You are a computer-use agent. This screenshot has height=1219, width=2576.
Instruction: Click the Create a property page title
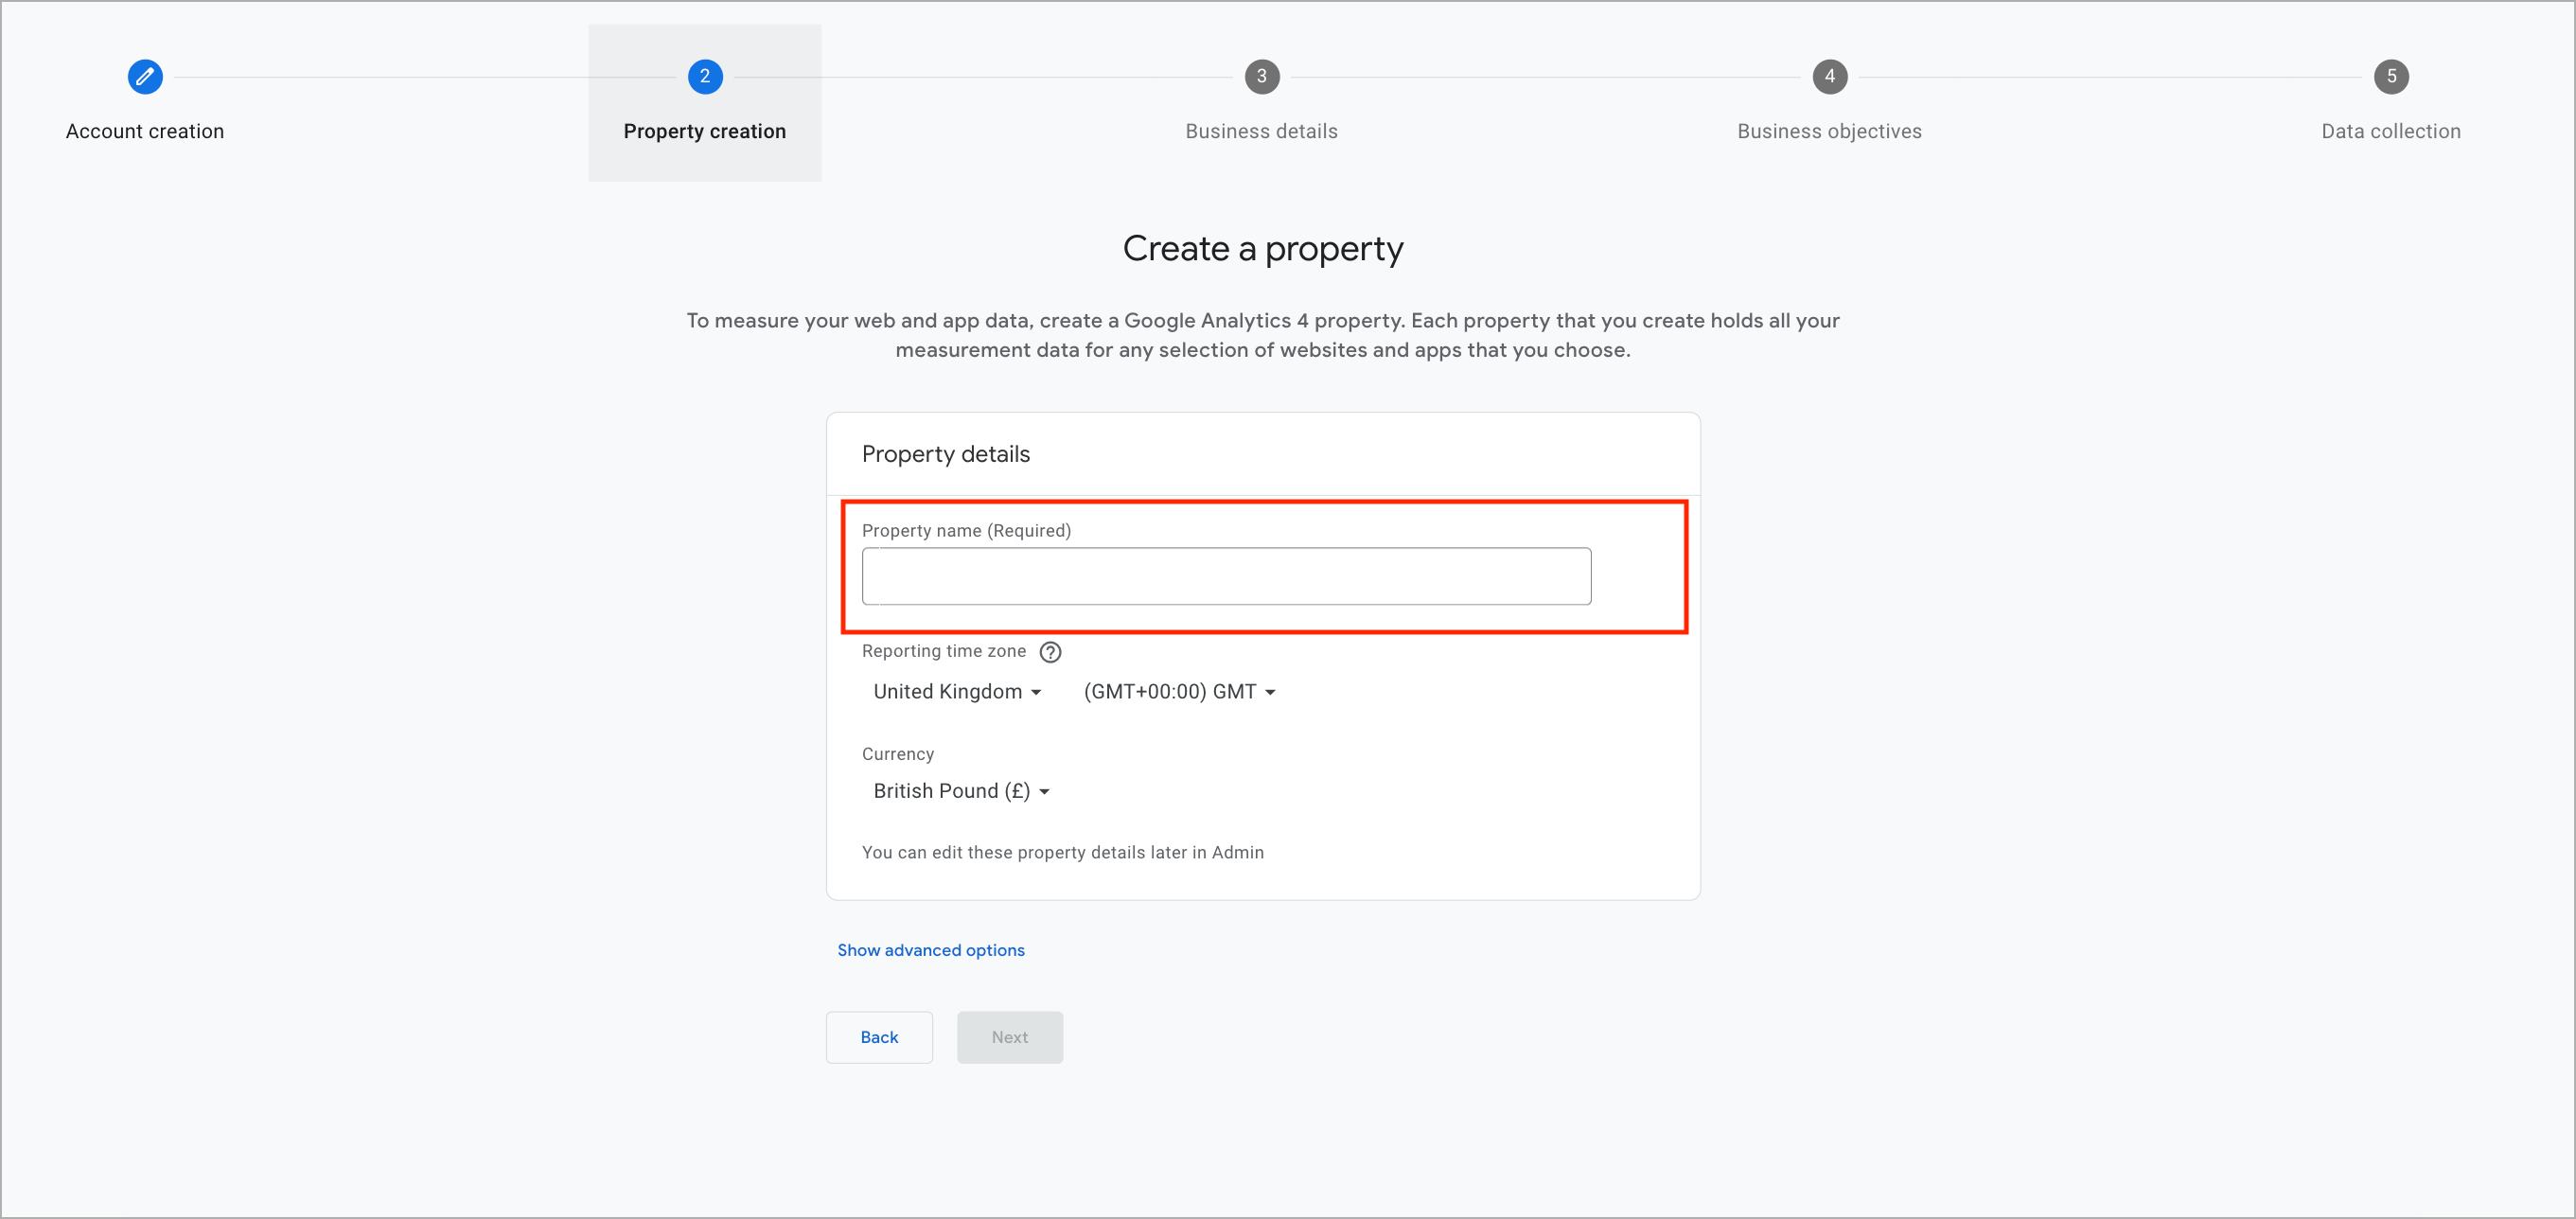click(1263, 249)
